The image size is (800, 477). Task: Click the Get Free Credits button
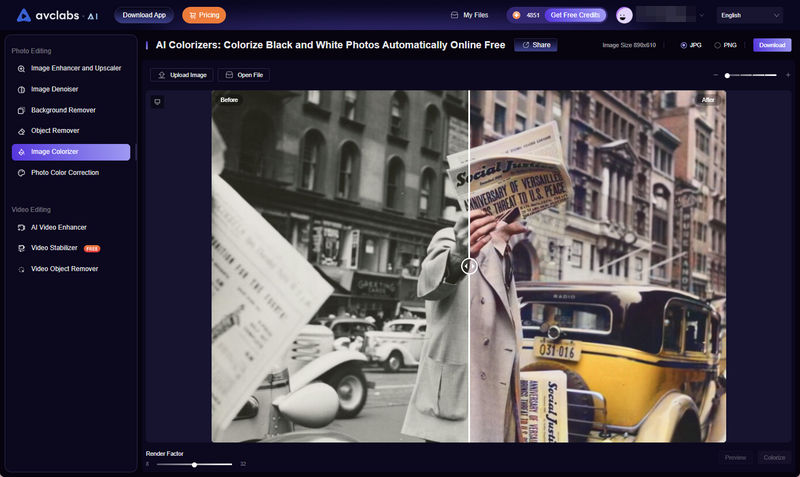point(574,15)
